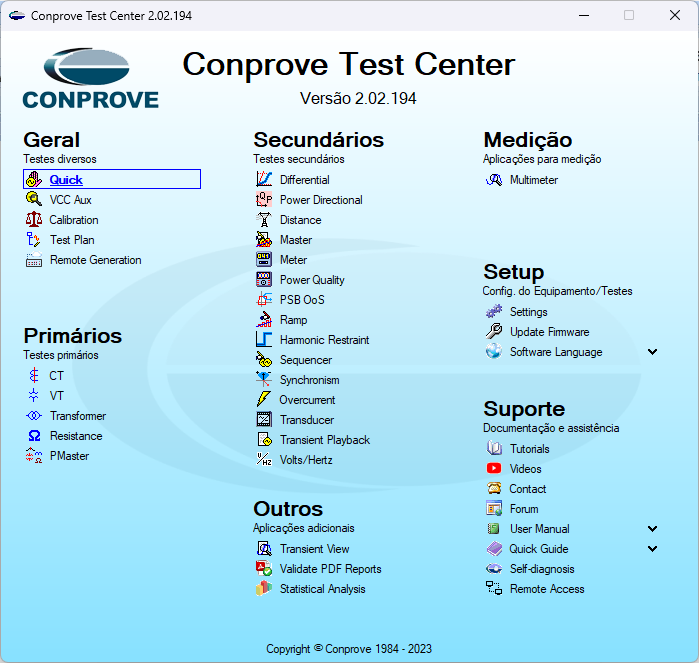Viewport: 699px width, 663px height.
Task: Open the Statistical Analysis label
Action: pos(322,589)
